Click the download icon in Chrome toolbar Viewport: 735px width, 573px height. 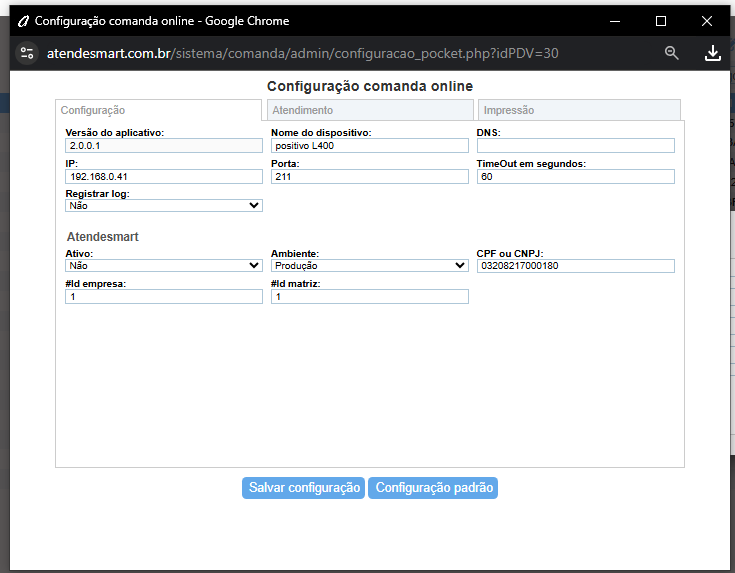[x=713, y=53]
